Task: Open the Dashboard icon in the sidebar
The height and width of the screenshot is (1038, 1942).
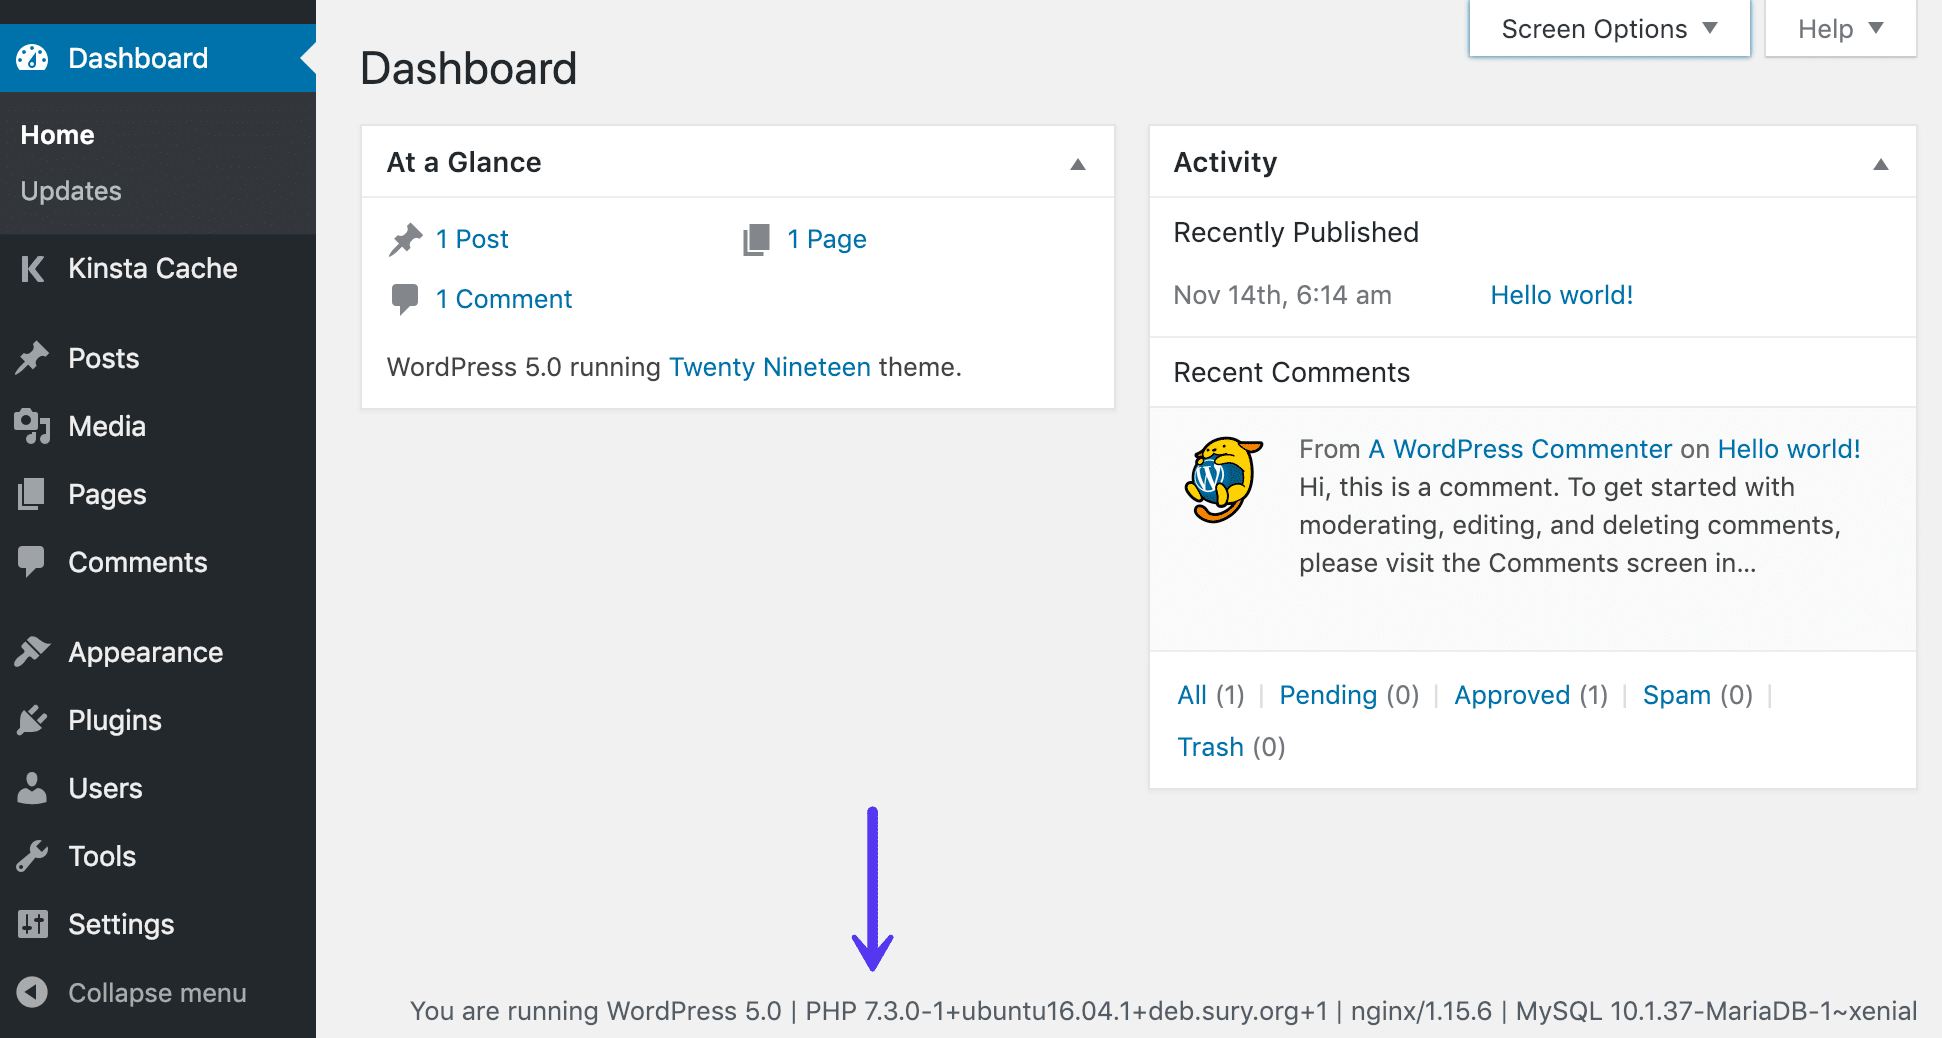Action: 33,57
